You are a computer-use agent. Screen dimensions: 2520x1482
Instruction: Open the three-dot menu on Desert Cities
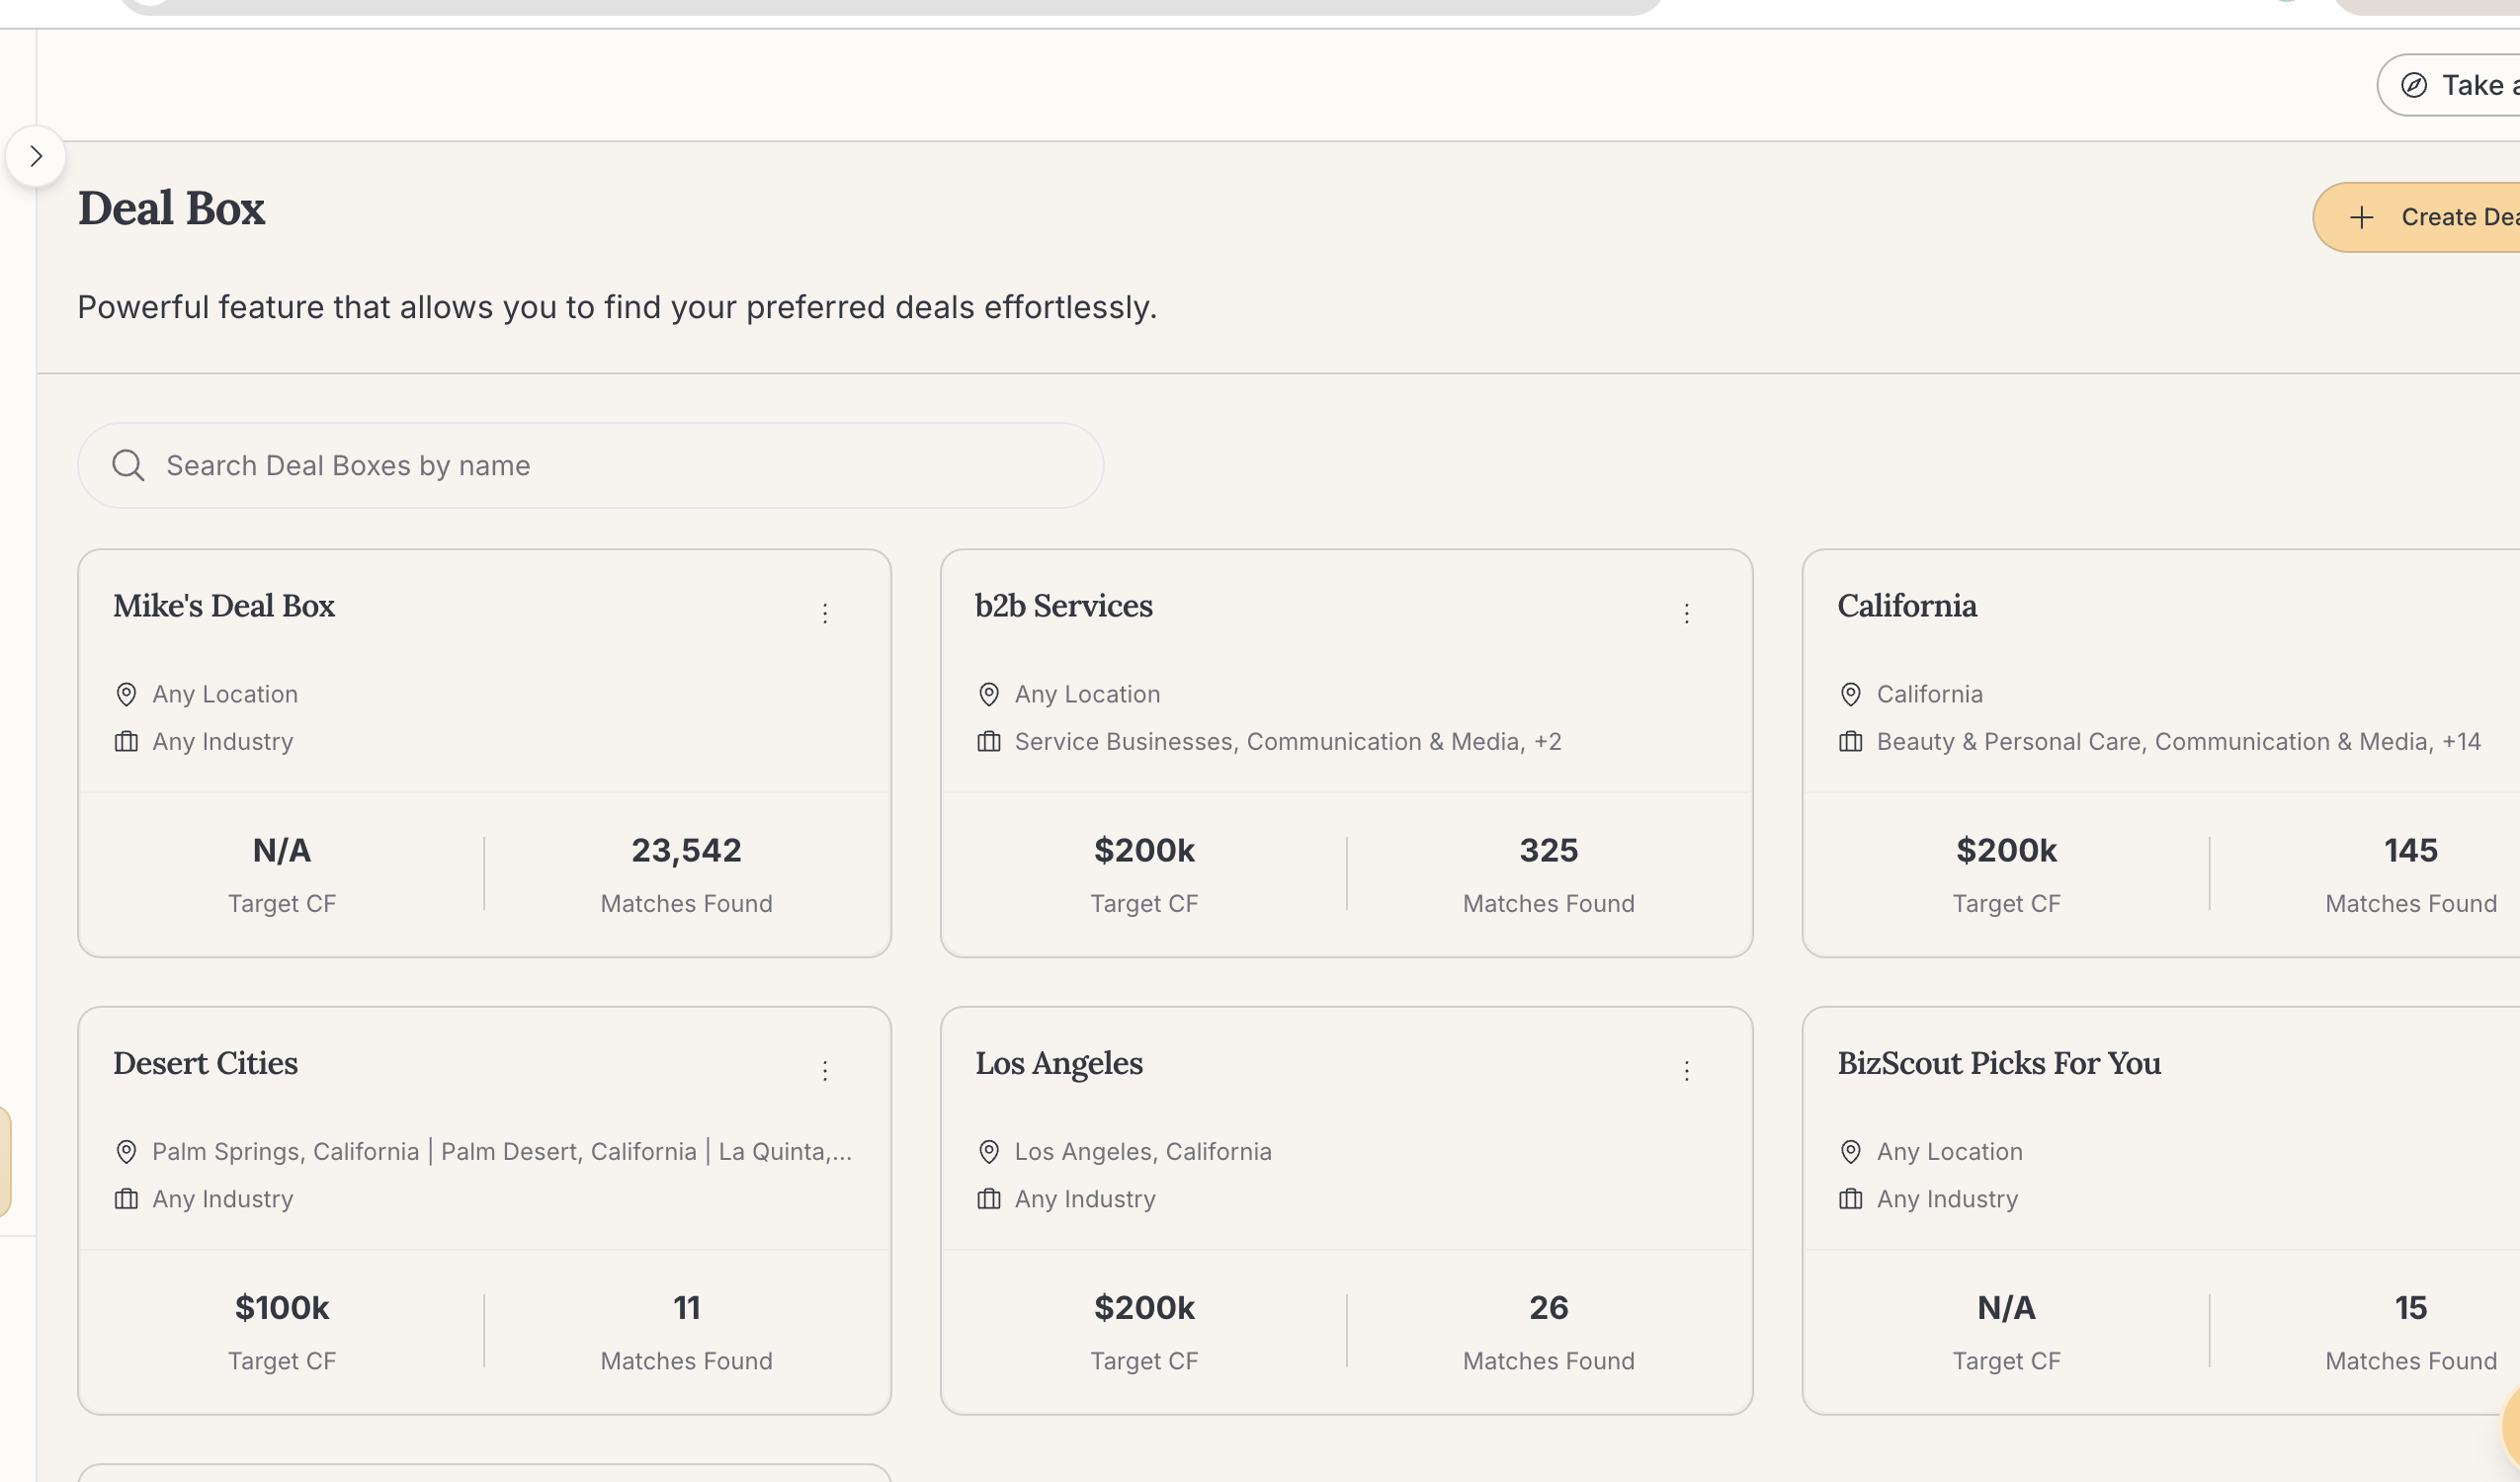[825, 1070]
